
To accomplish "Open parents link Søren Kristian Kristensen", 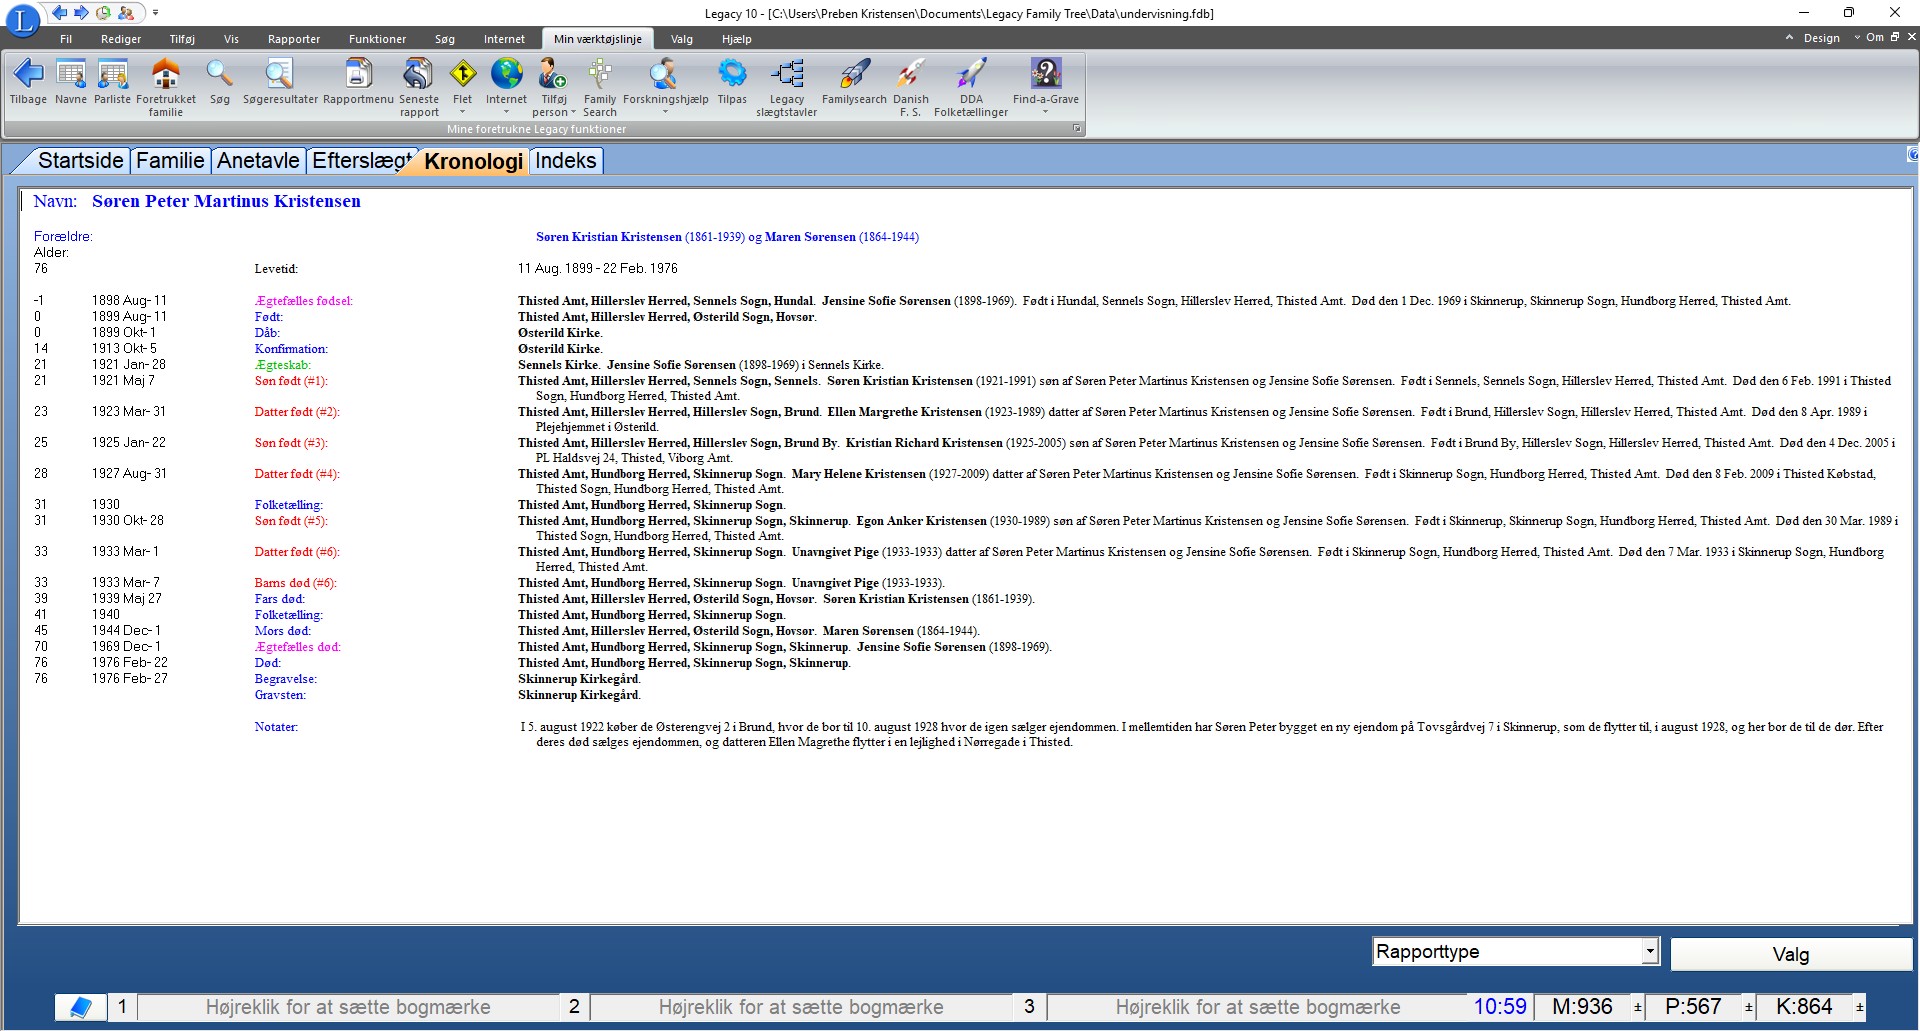I will tap(609, 237).
